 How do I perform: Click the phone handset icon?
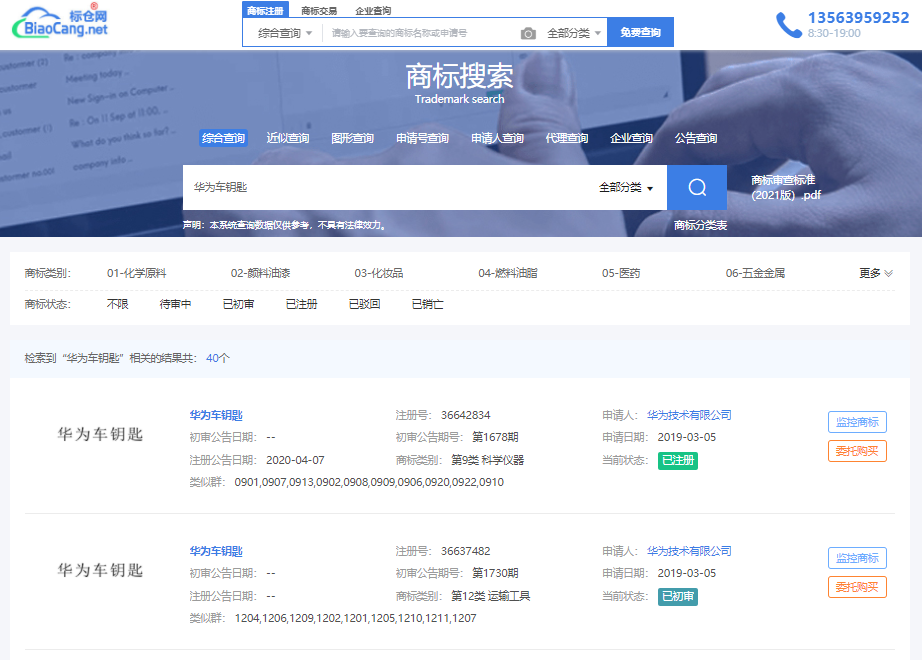click(x=789, y=25)
